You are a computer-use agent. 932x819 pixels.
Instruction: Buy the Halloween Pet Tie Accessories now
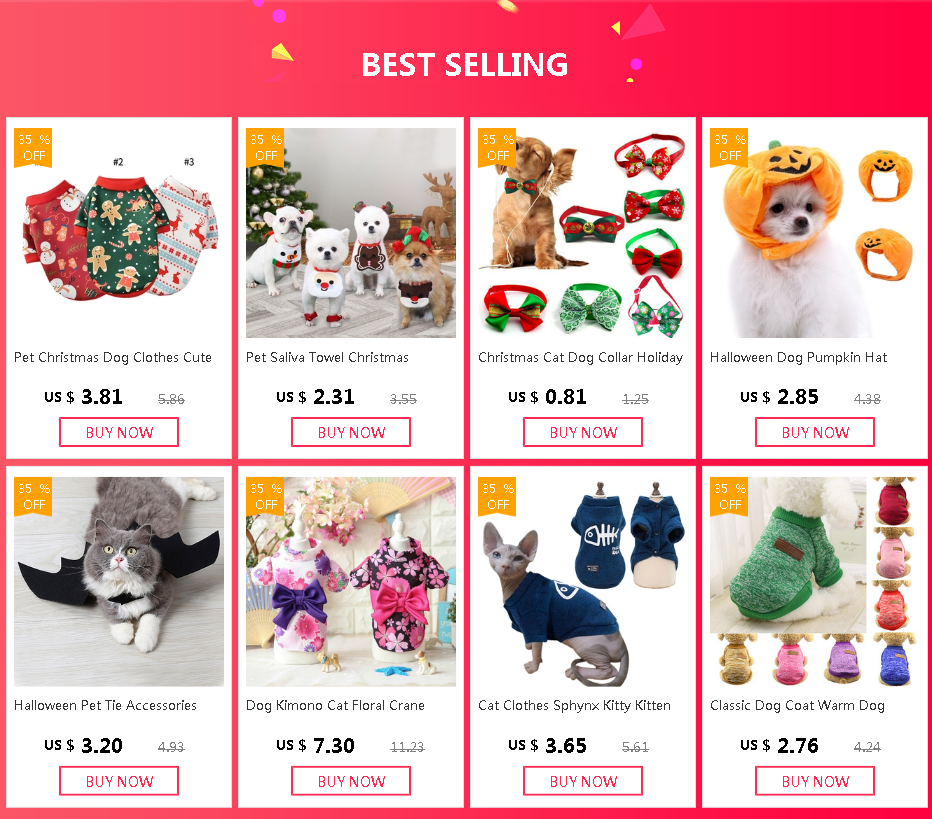click(119, 781)
